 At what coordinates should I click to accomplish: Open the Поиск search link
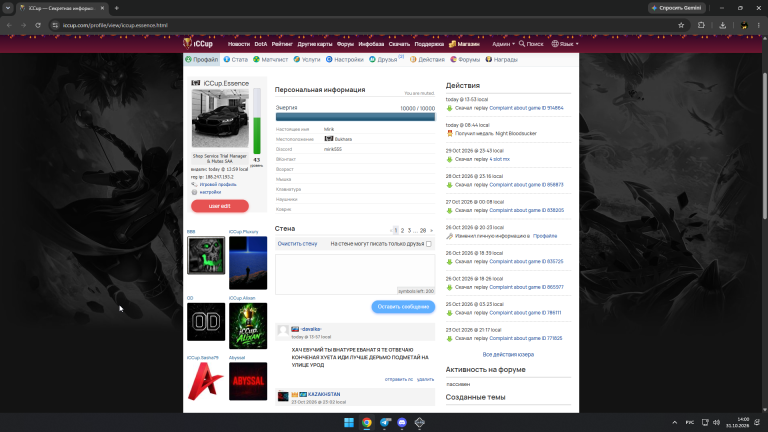coord(531,44)
